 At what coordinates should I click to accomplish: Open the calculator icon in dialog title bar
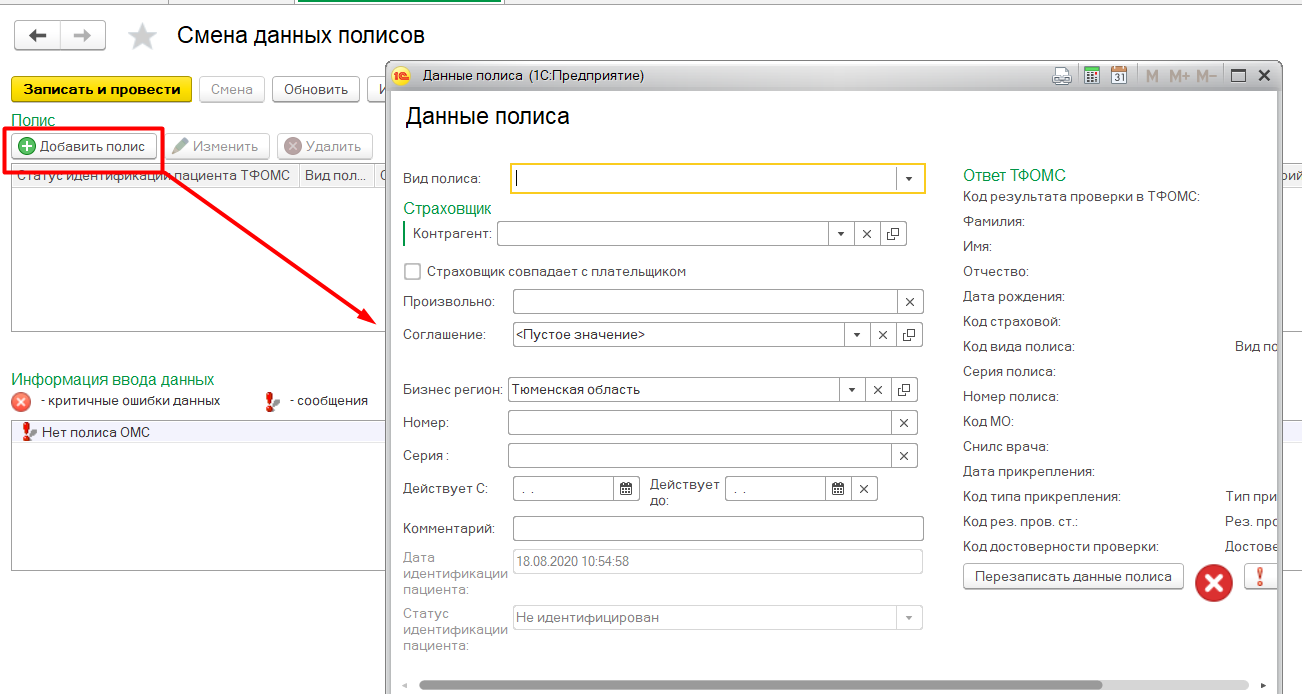click(x=1092, y=76)
